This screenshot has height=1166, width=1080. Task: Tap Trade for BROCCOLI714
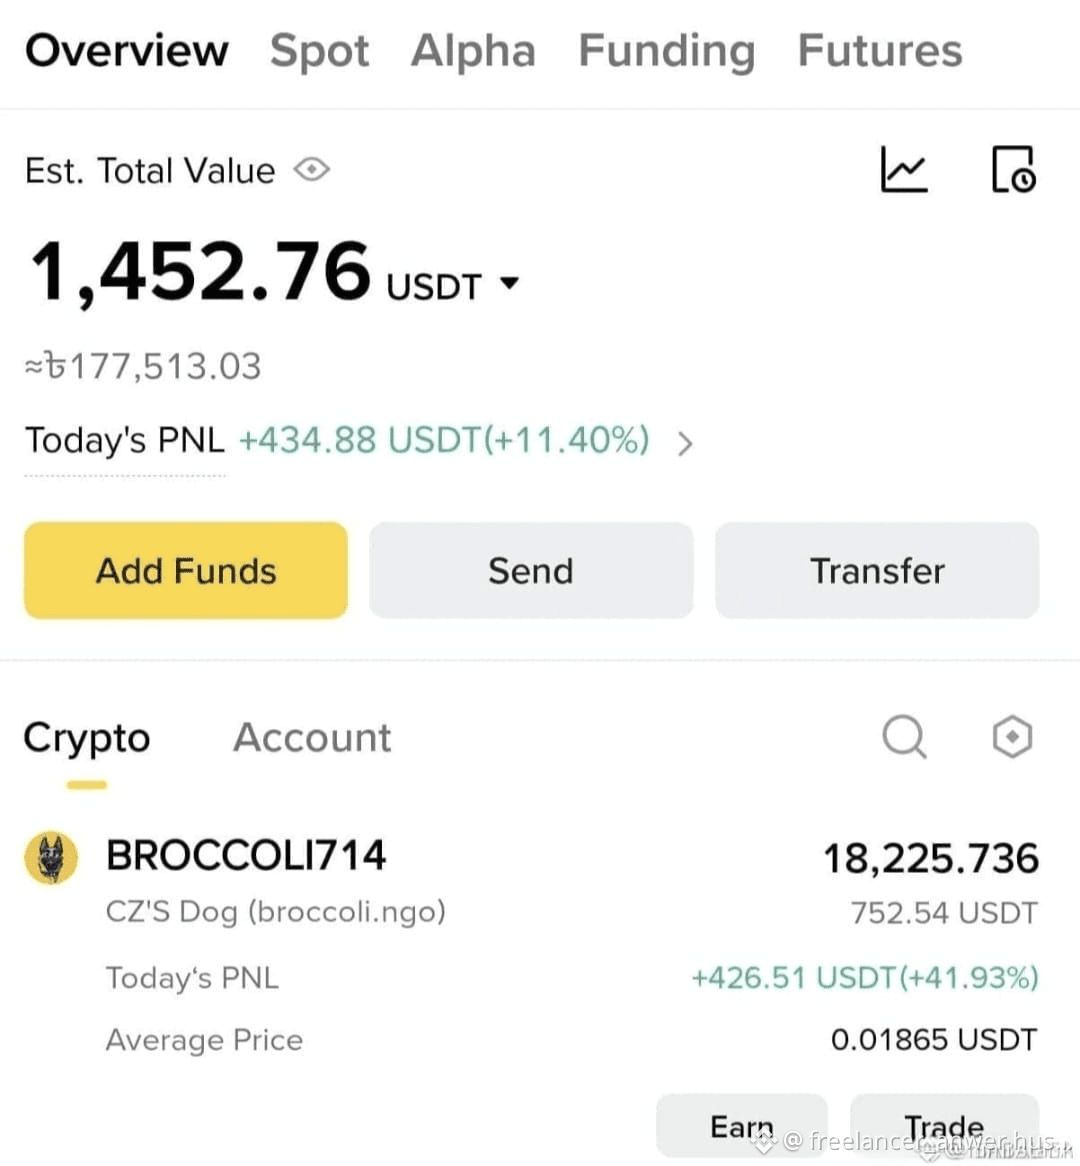click(x=945, y=1126)
